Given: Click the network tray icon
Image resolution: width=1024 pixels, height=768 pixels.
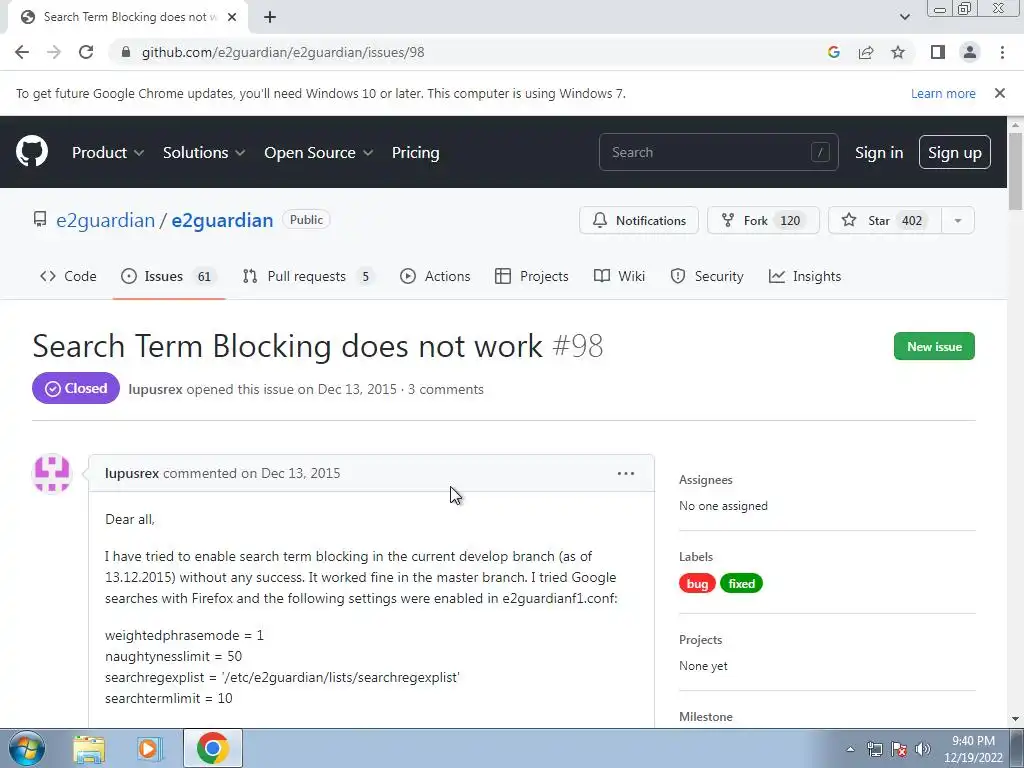Looking at the screenshot, I should click(875, 749).
